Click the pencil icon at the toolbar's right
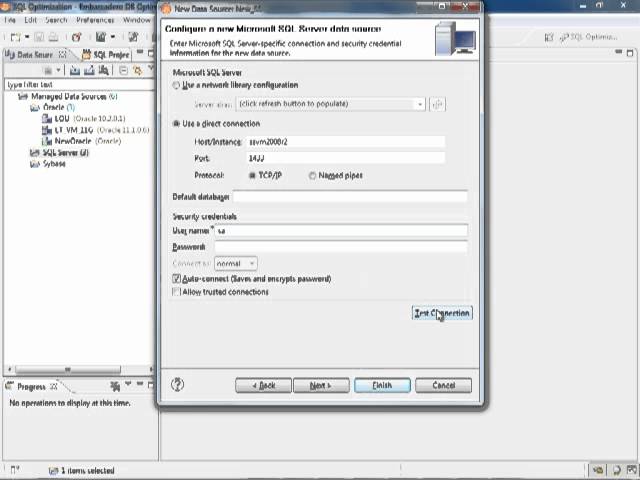The width and height of the screenshot is (640, 480). [x=133, y=37]
